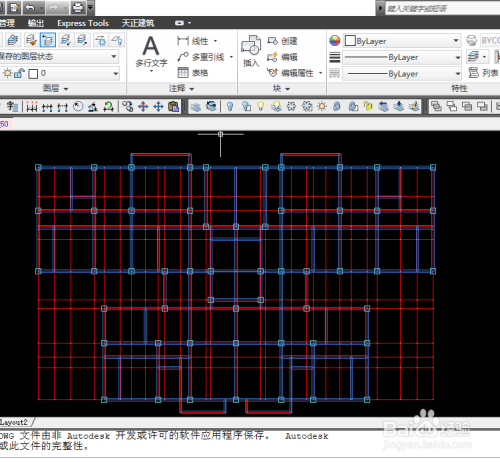Open the ByLayer color dropdown

click(x=402, y=41)
